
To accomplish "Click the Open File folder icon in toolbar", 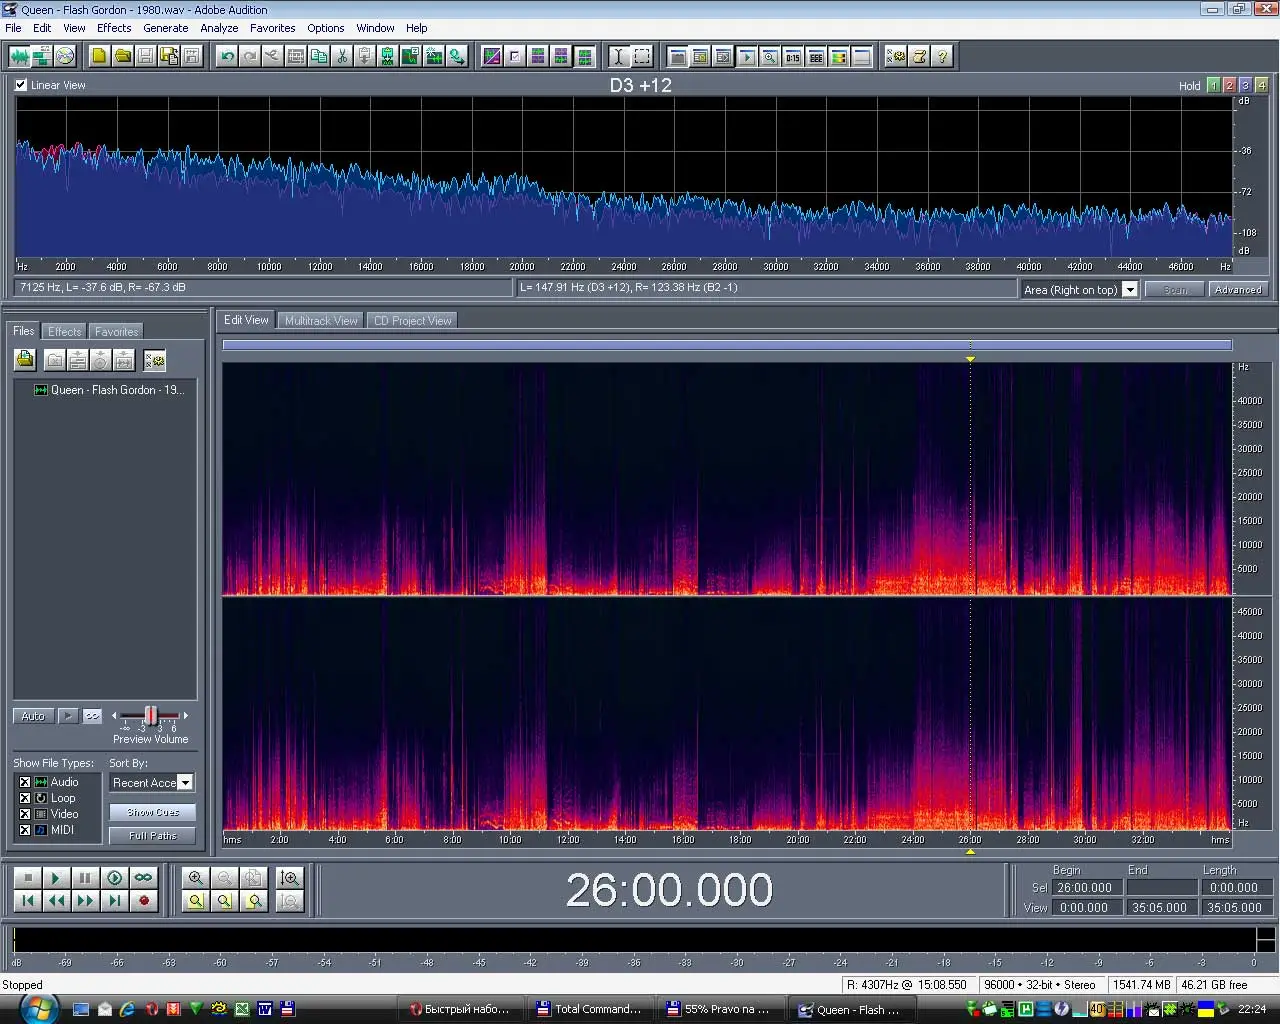I will (x=122, y=57).
